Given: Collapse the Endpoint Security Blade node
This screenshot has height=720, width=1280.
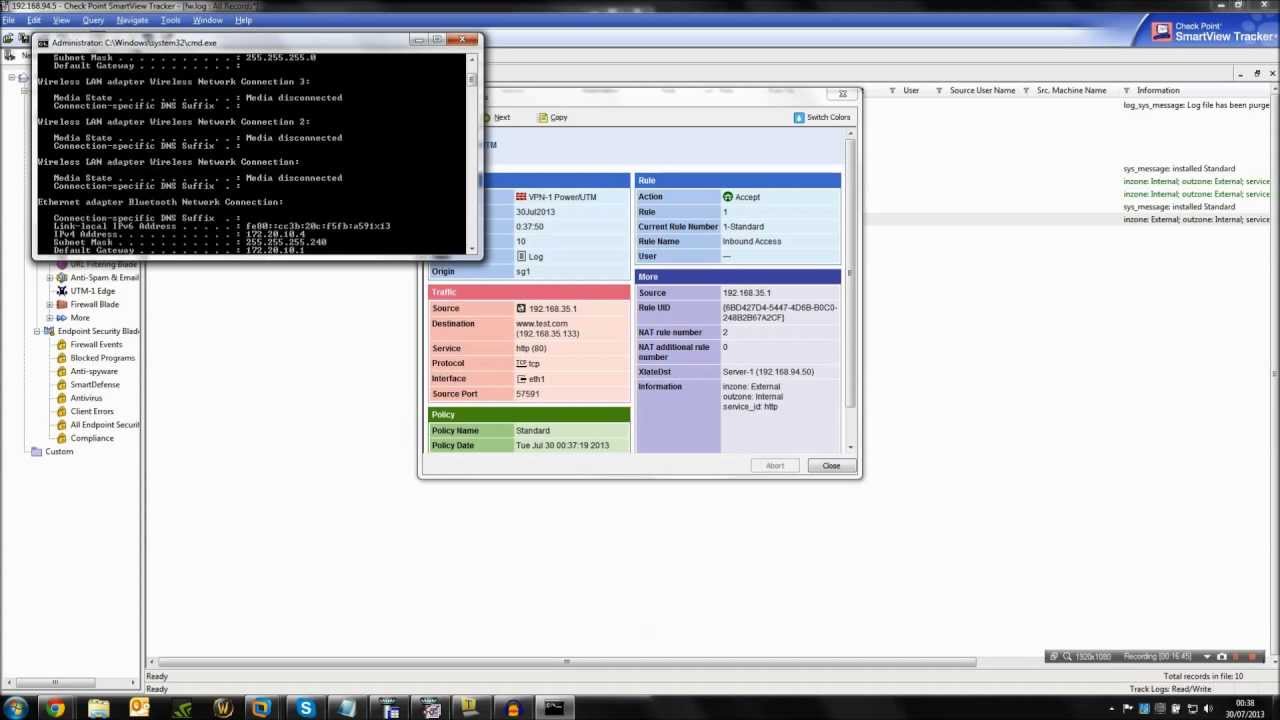Looking at the screenshot, I should 37,331.
